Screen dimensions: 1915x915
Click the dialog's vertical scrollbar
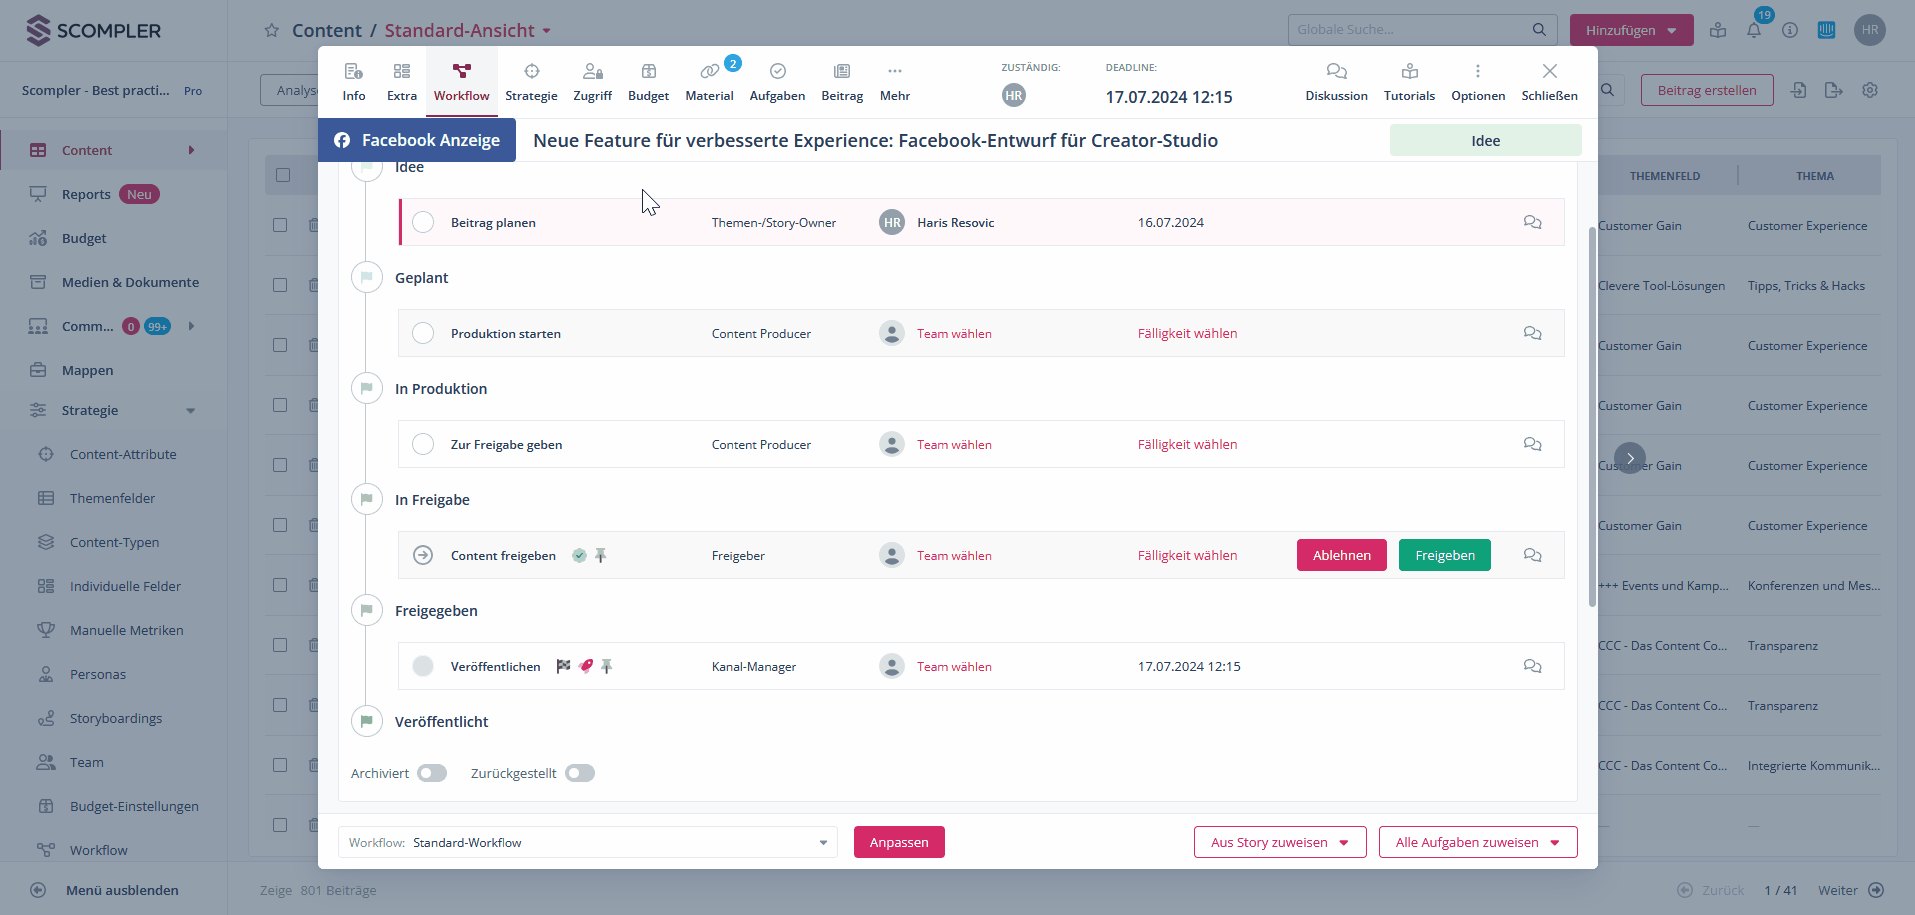[x=1592, y=416]
